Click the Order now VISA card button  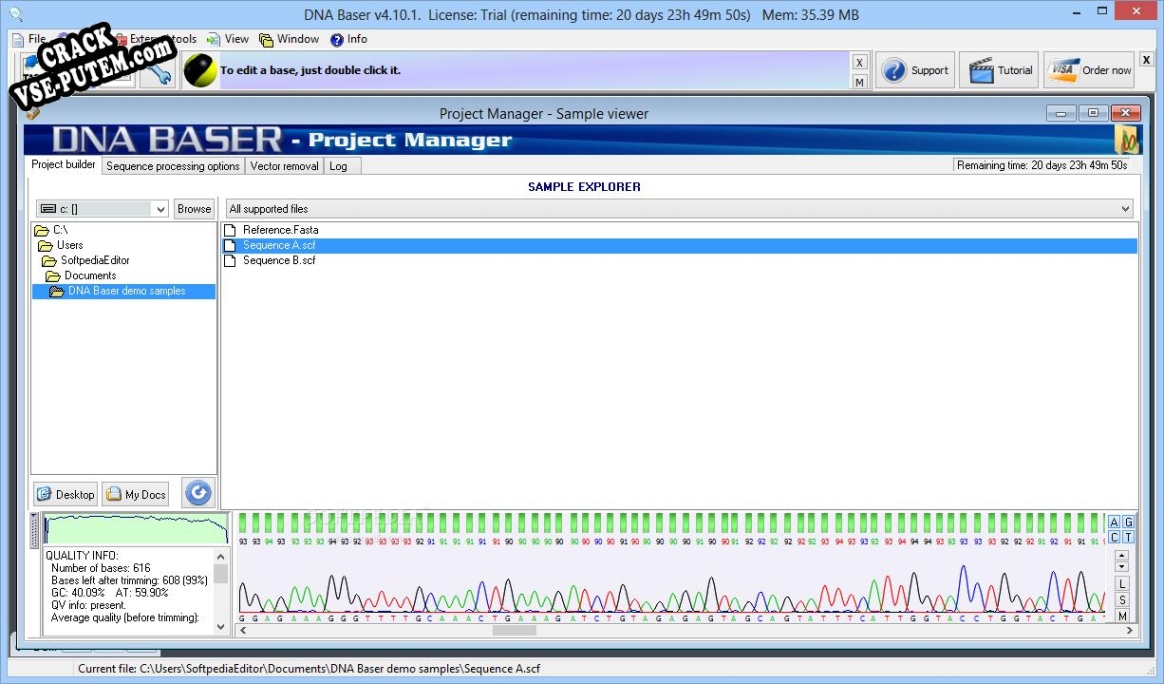[x=1089, y=71]
